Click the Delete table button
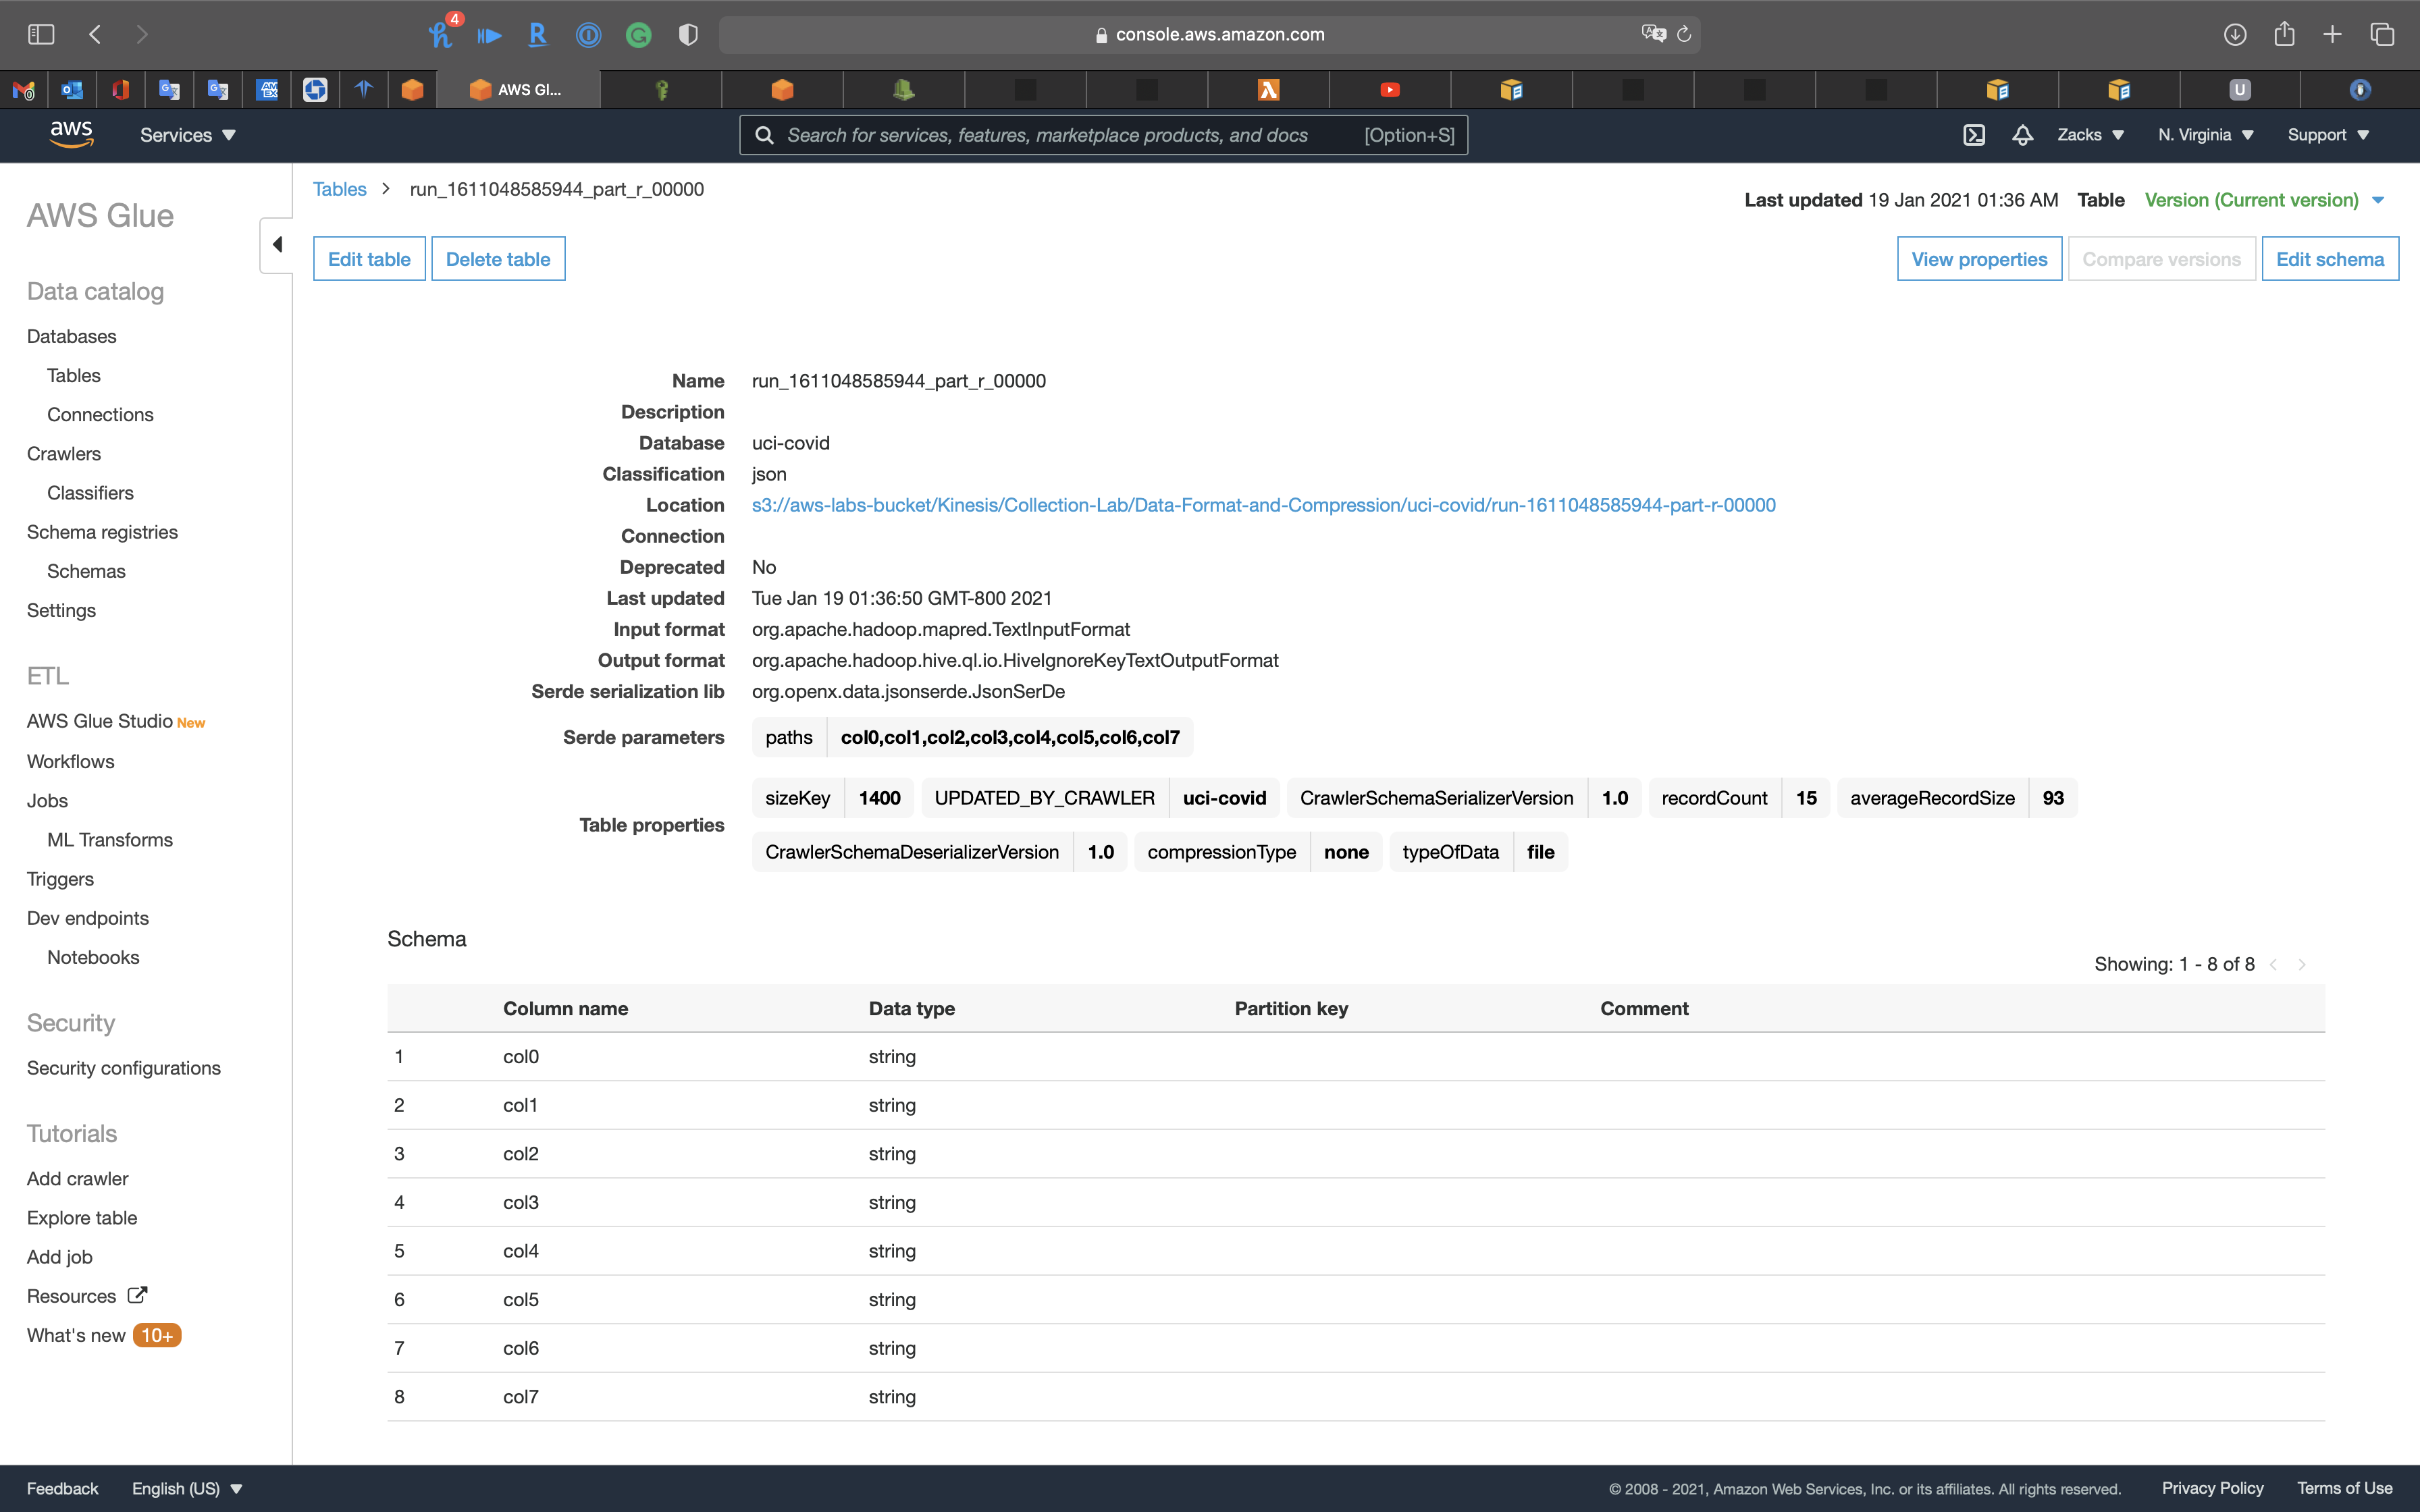The image size is (2420, 1512). coord(497,259)
